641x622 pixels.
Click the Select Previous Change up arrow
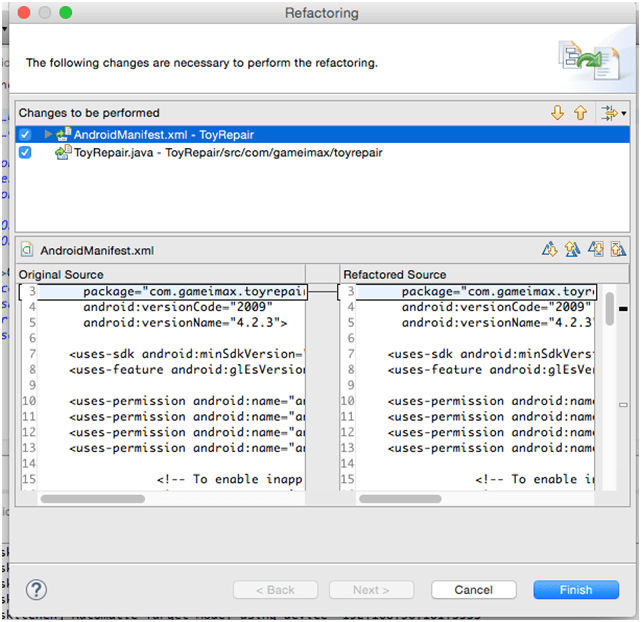[580, 114]
